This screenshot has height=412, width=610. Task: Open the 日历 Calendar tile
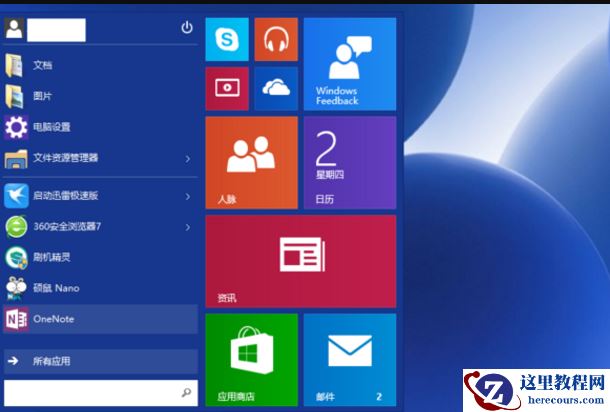[x=350, y=162]
